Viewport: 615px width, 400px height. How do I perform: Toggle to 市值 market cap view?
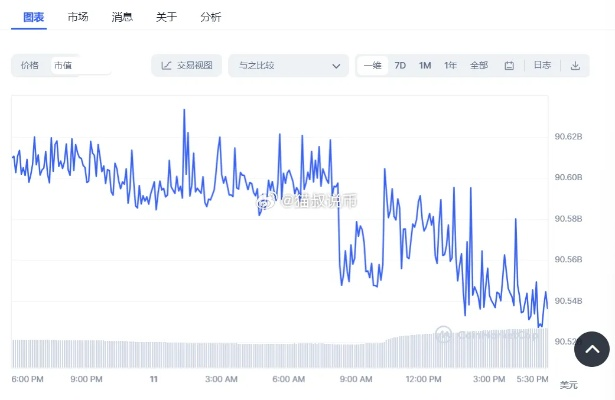click(64, 66)
